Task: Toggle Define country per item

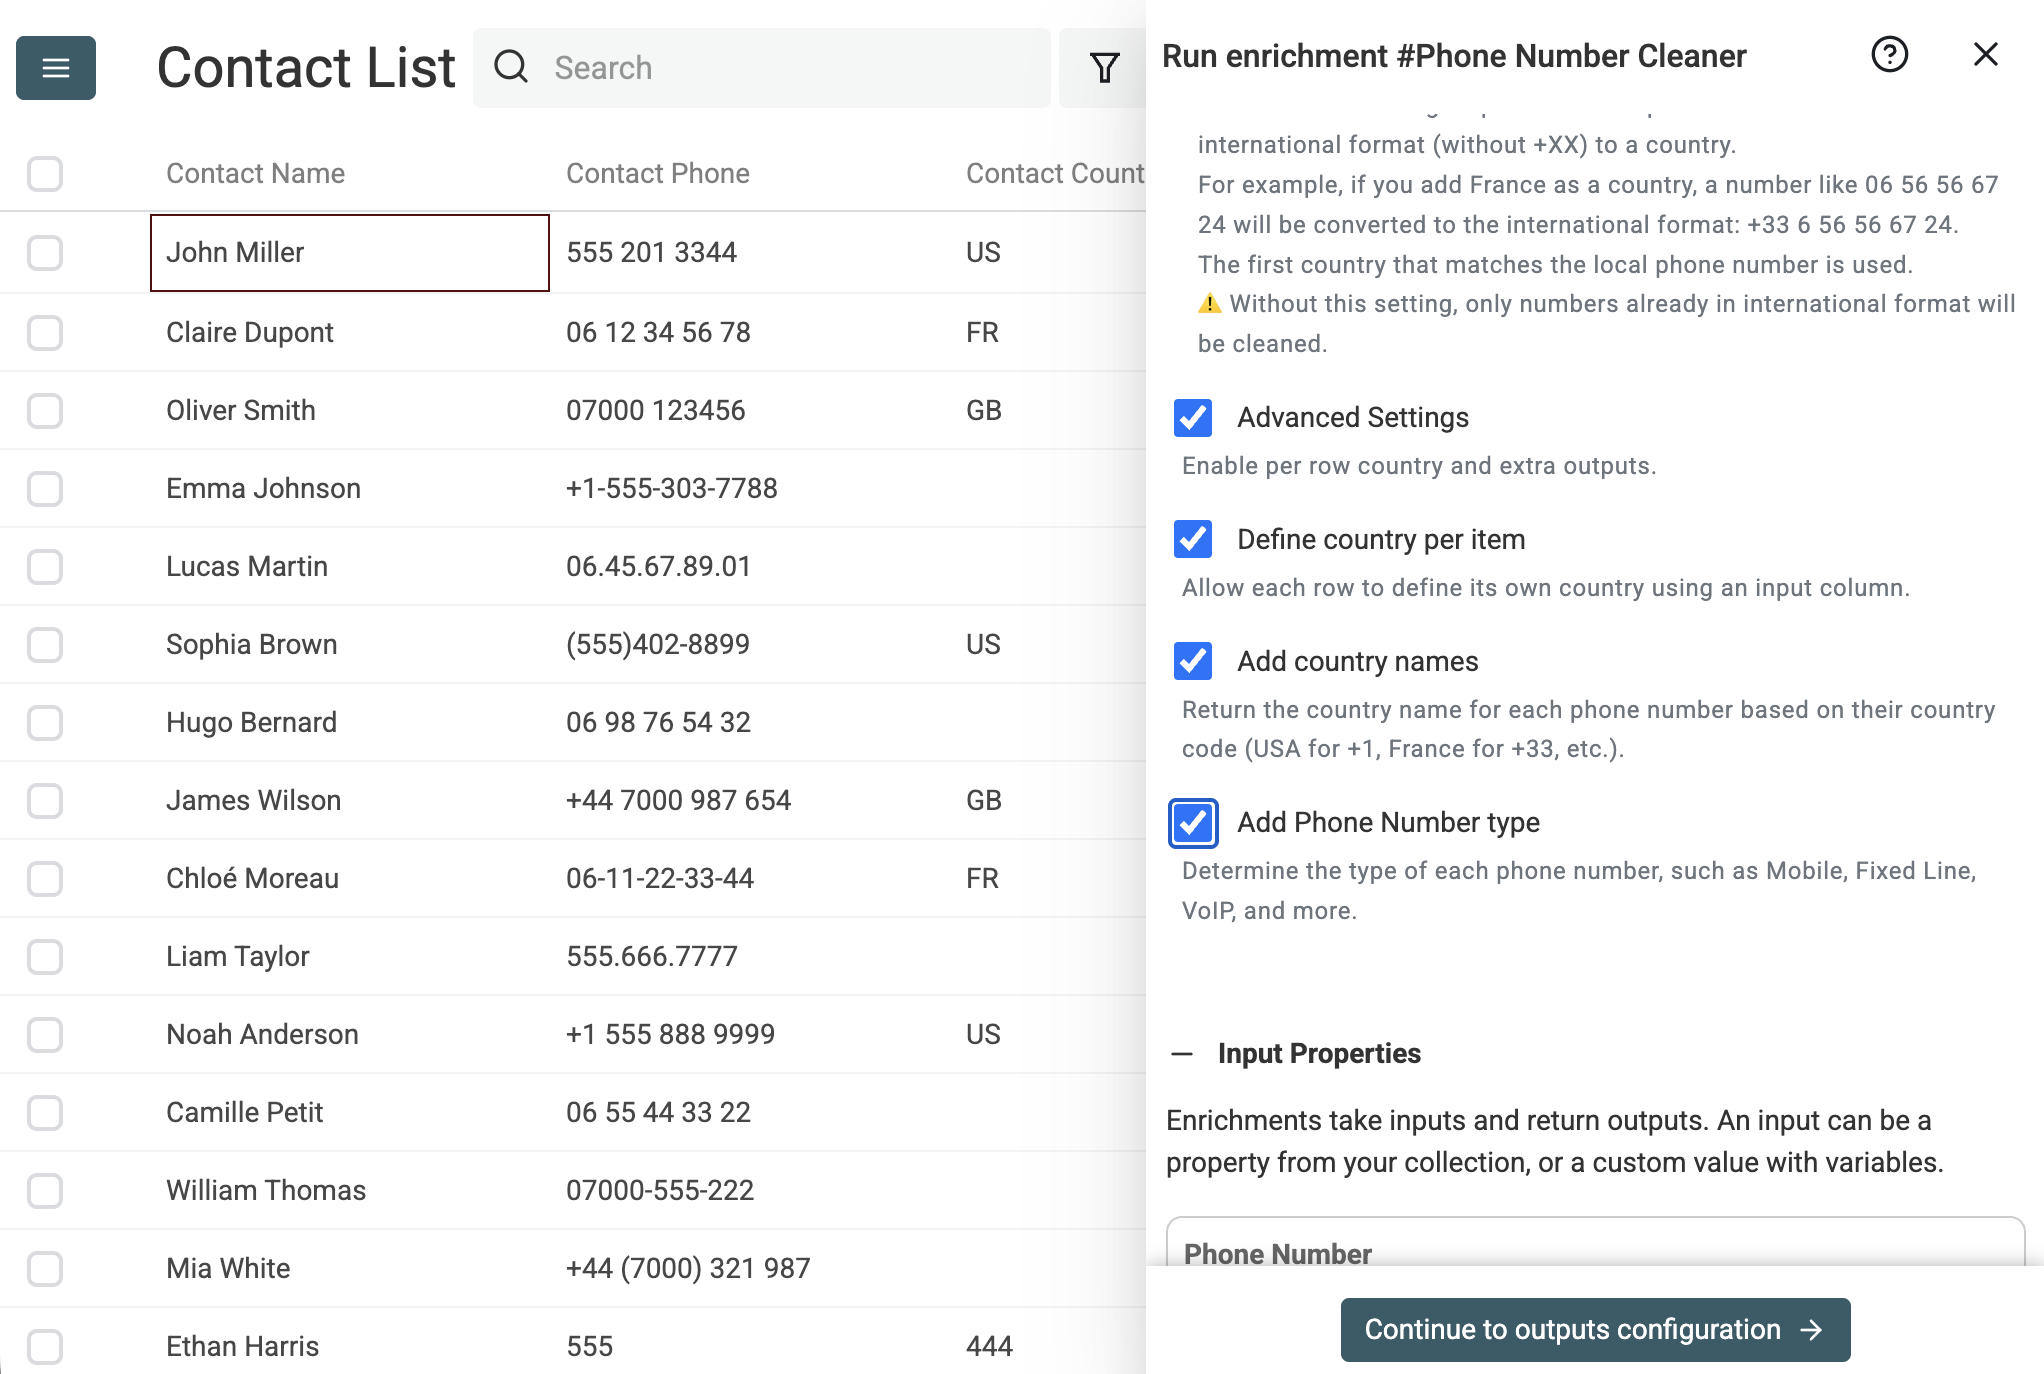Action: click(x=1193, y=540)
